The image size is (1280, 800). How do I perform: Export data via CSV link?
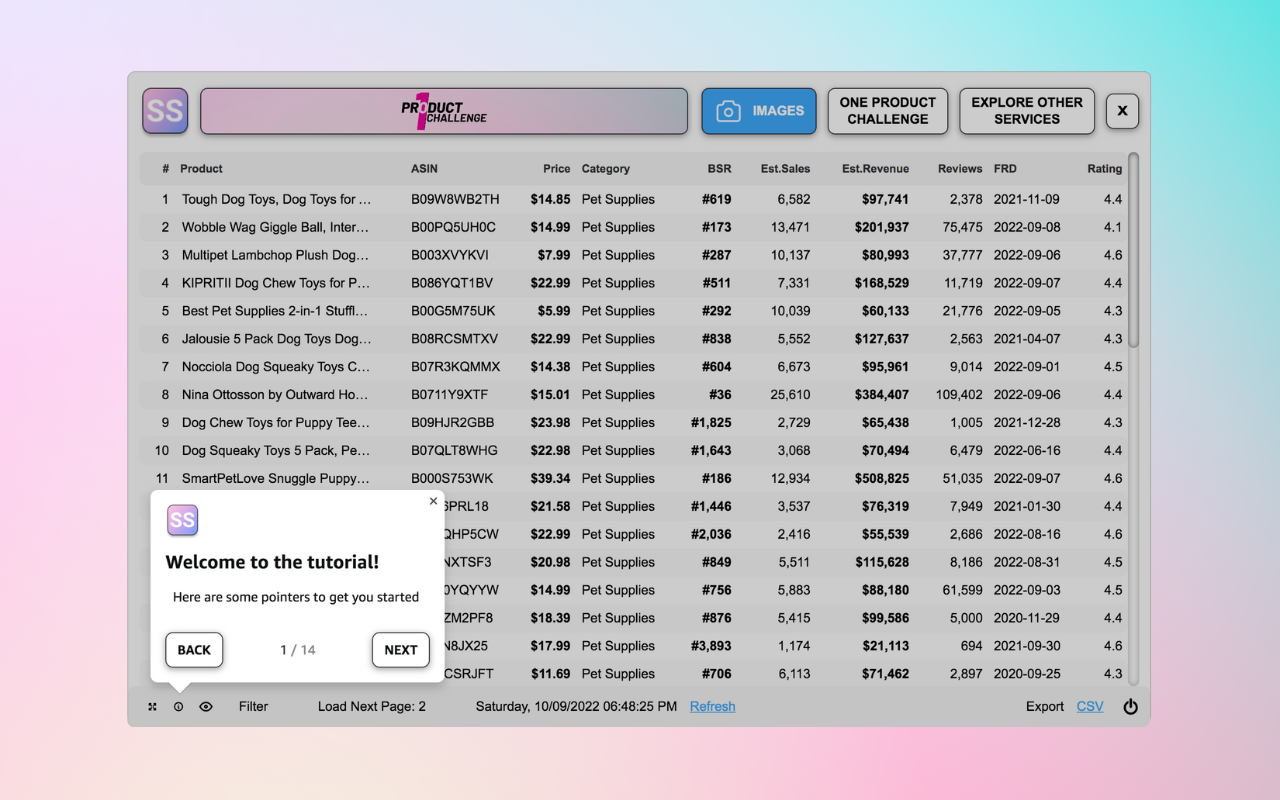1090,707
